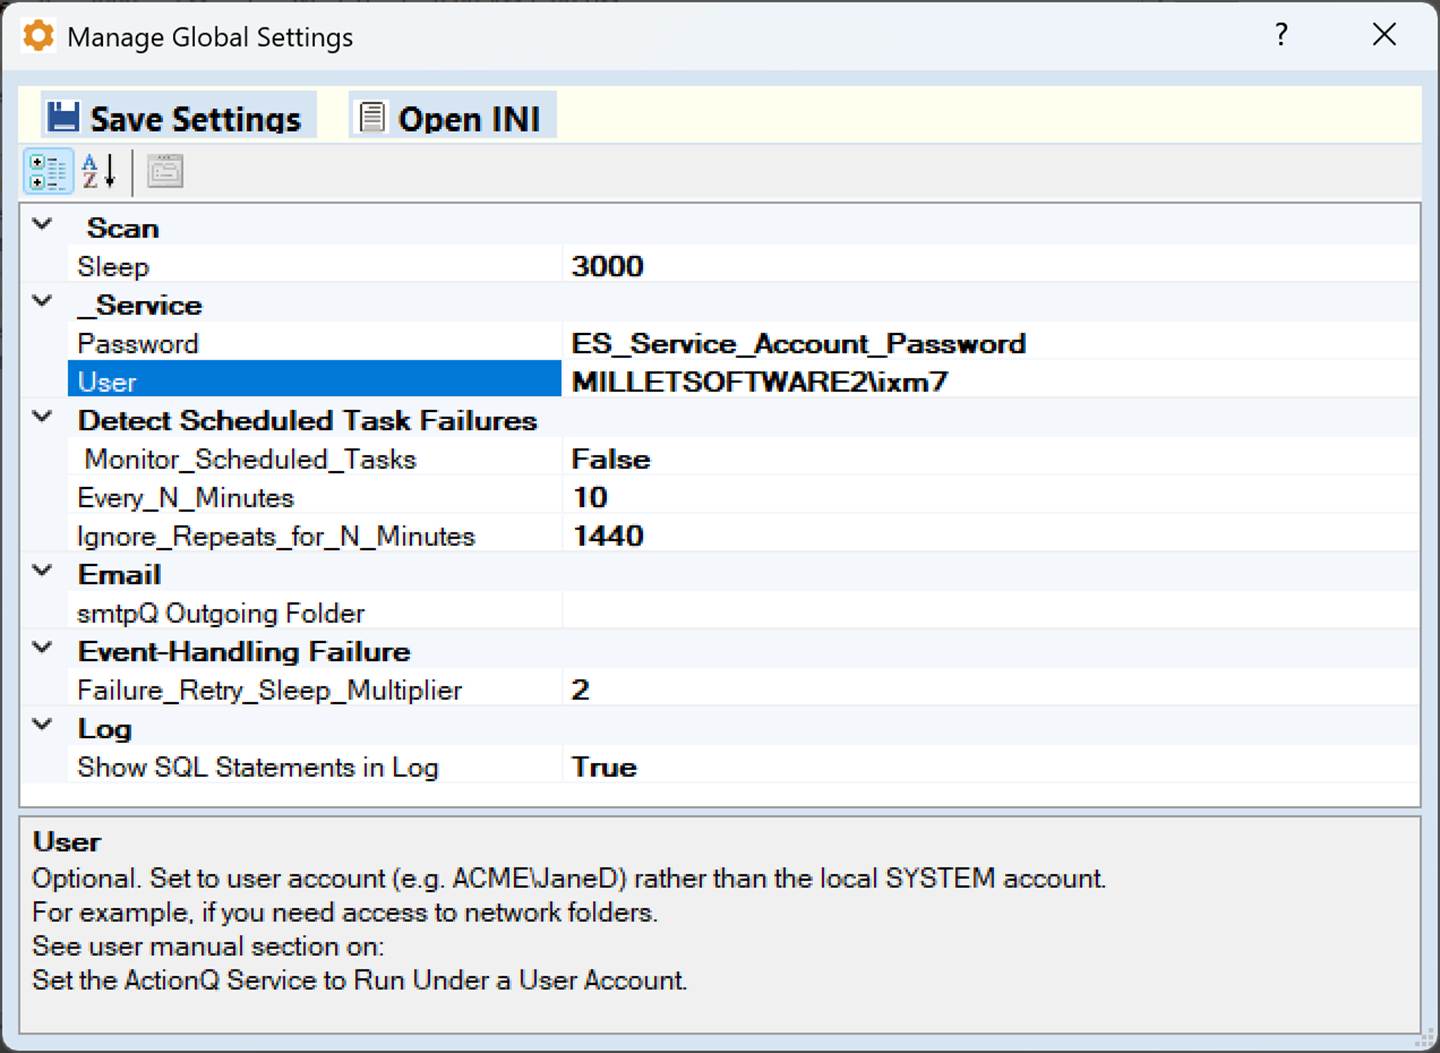
Task: Edit the Failure_Retry_Sleep_Multiplier value 2
Action: click(x=989, y=689)
